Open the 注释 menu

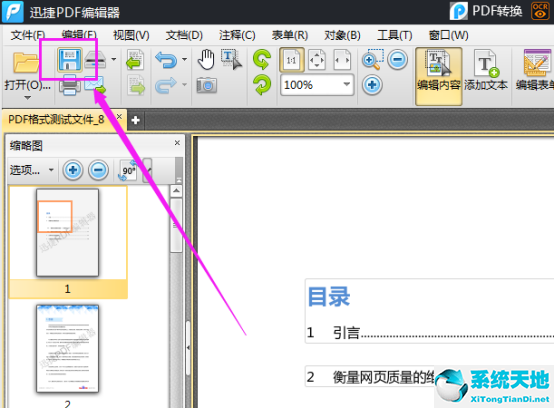(237, 35)
